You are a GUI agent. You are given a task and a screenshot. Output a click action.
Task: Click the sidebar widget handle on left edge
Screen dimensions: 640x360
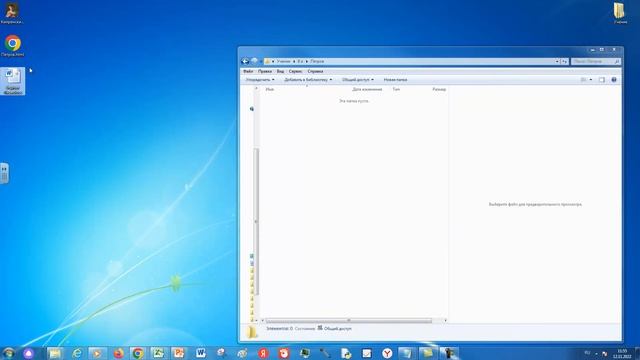(x=4, y=173)
